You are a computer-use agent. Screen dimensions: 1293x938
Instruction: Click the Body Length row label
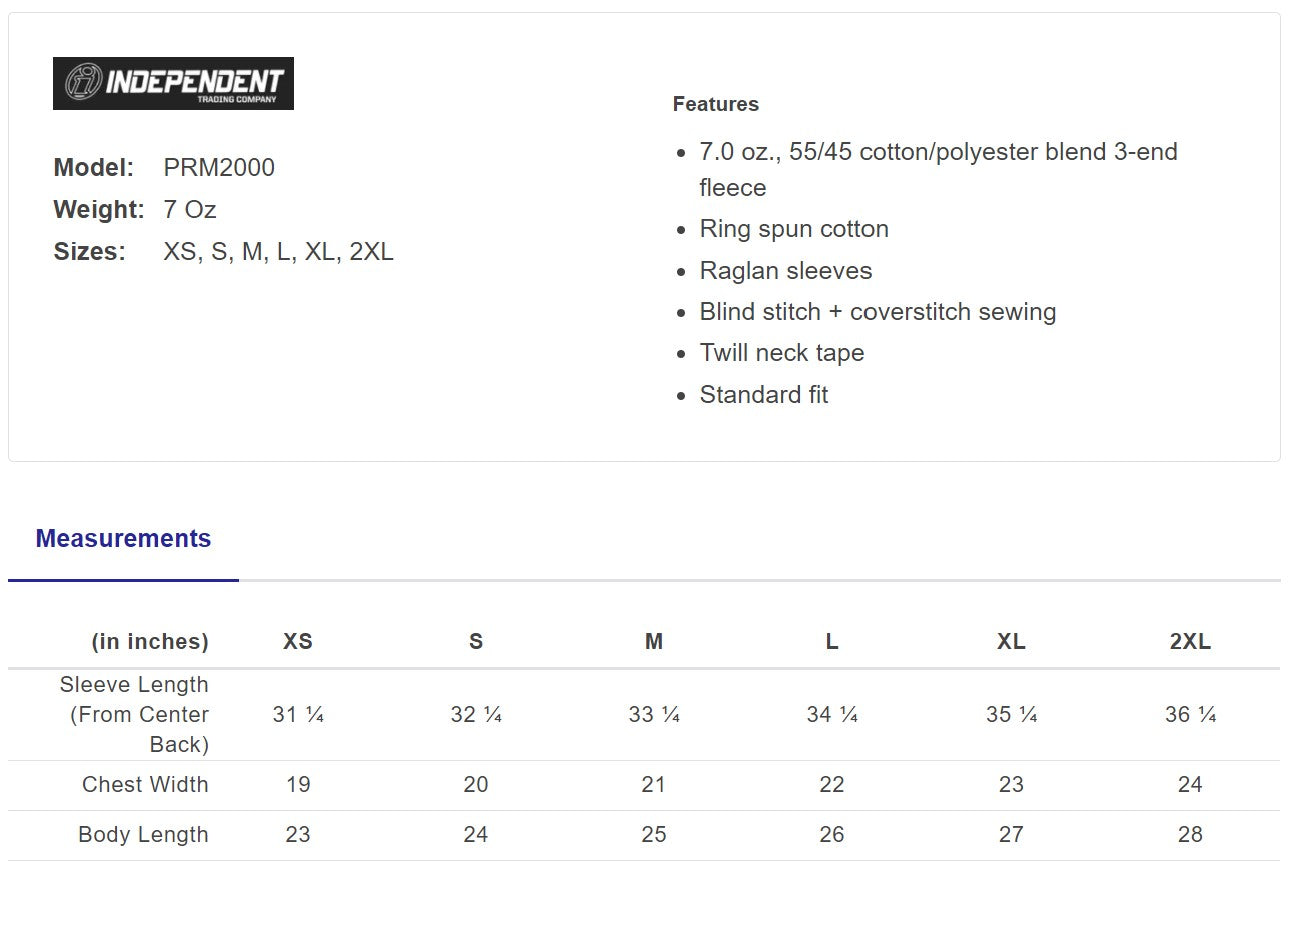click(143, 835)
